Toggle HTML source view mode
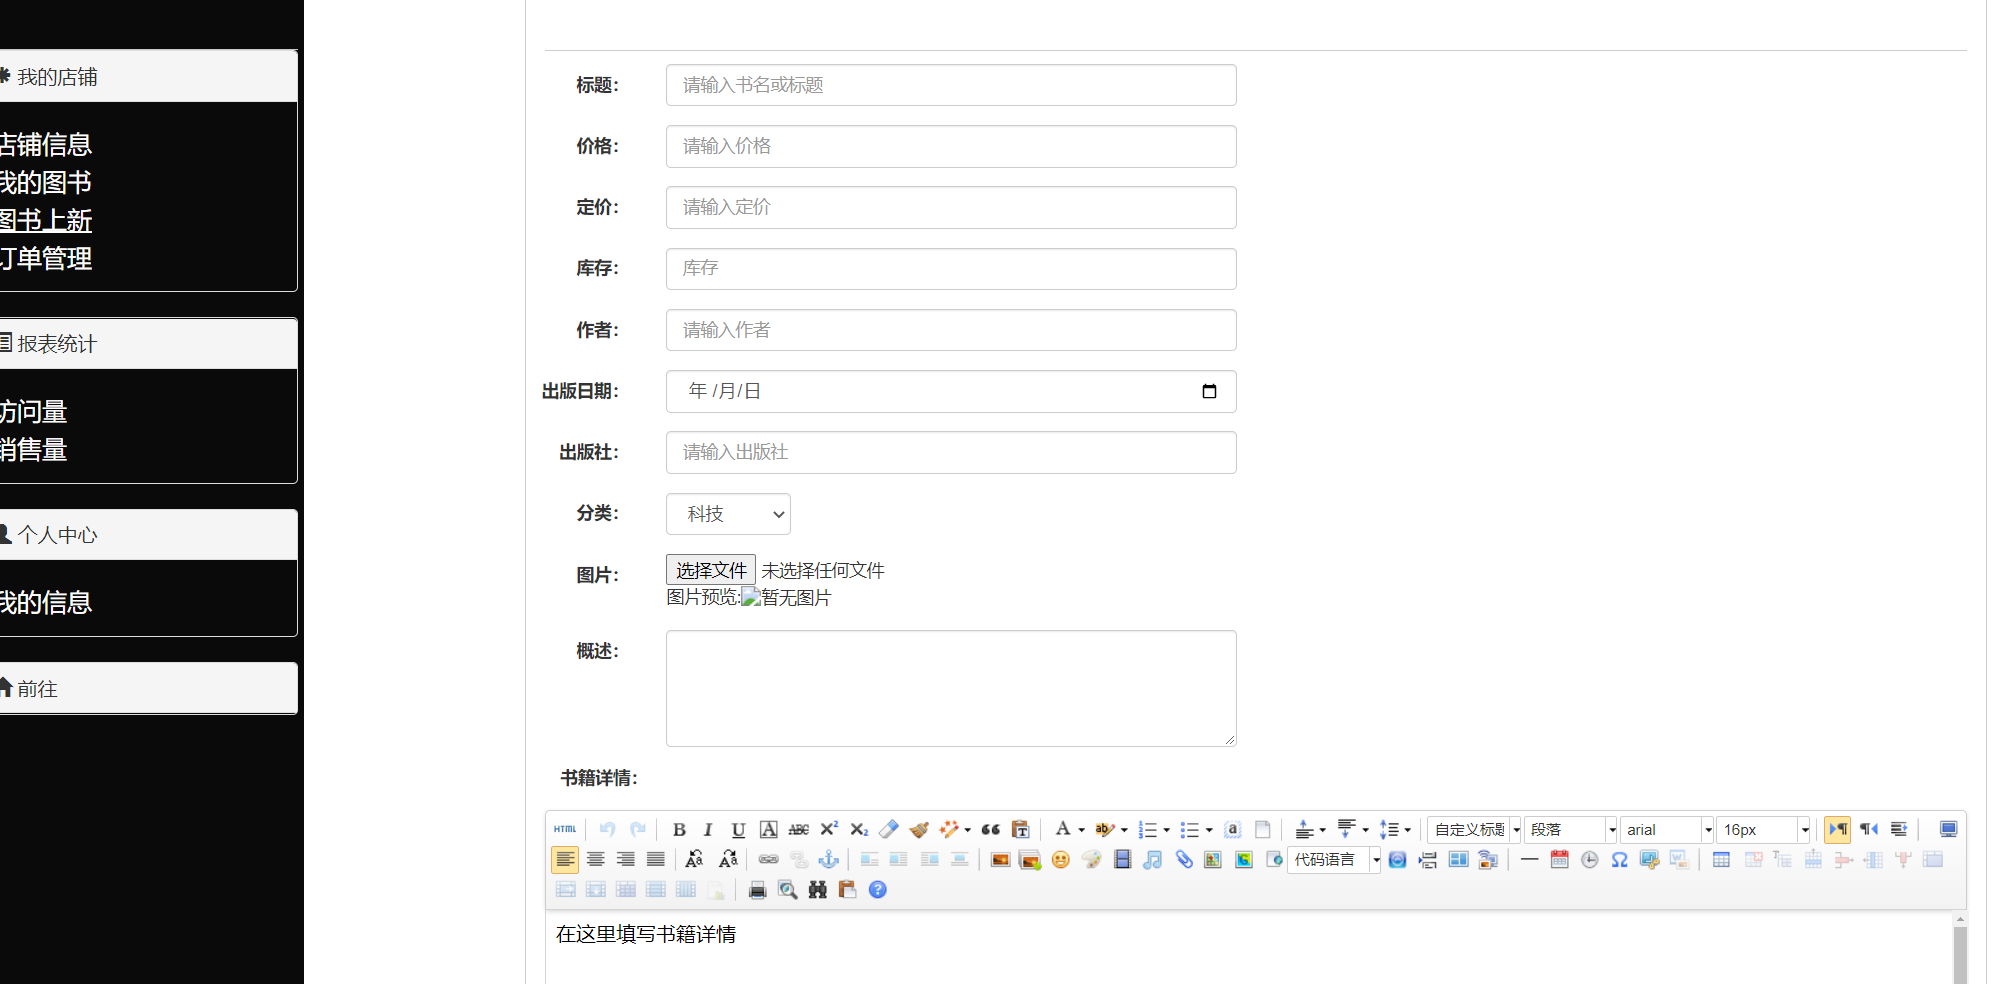This screenshot has width=1991, height=984. (565, 829)
